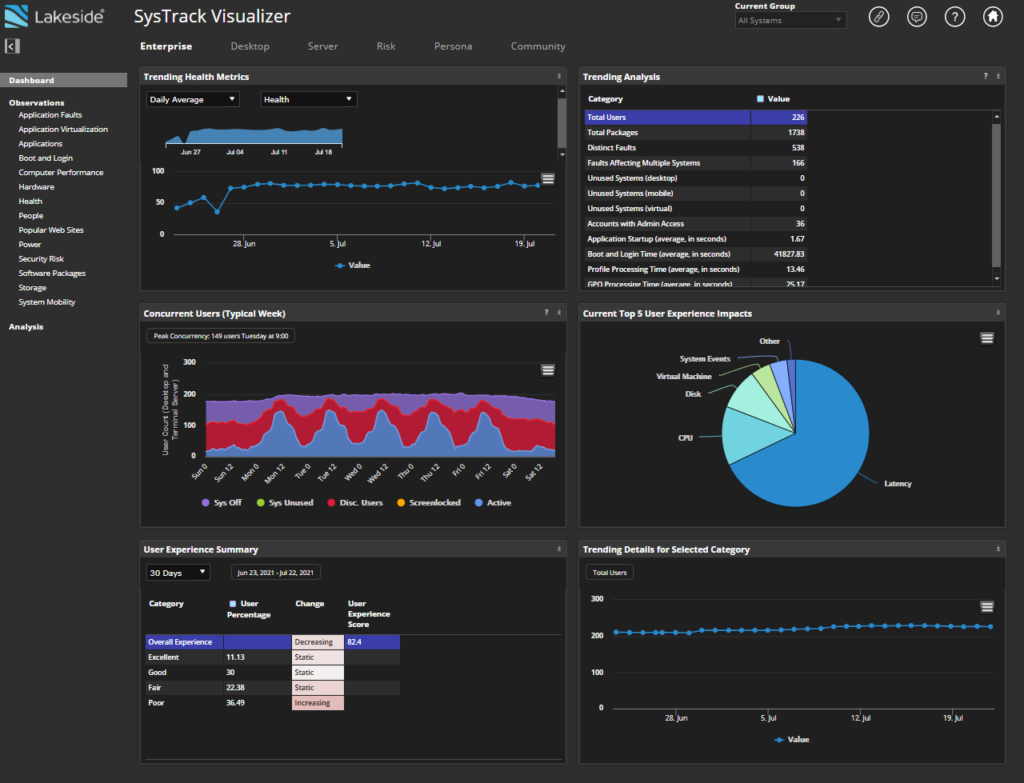Screen dimensions: 1024x783
Task: Select Accounts with Admin Access row
Action: (696, 223)
